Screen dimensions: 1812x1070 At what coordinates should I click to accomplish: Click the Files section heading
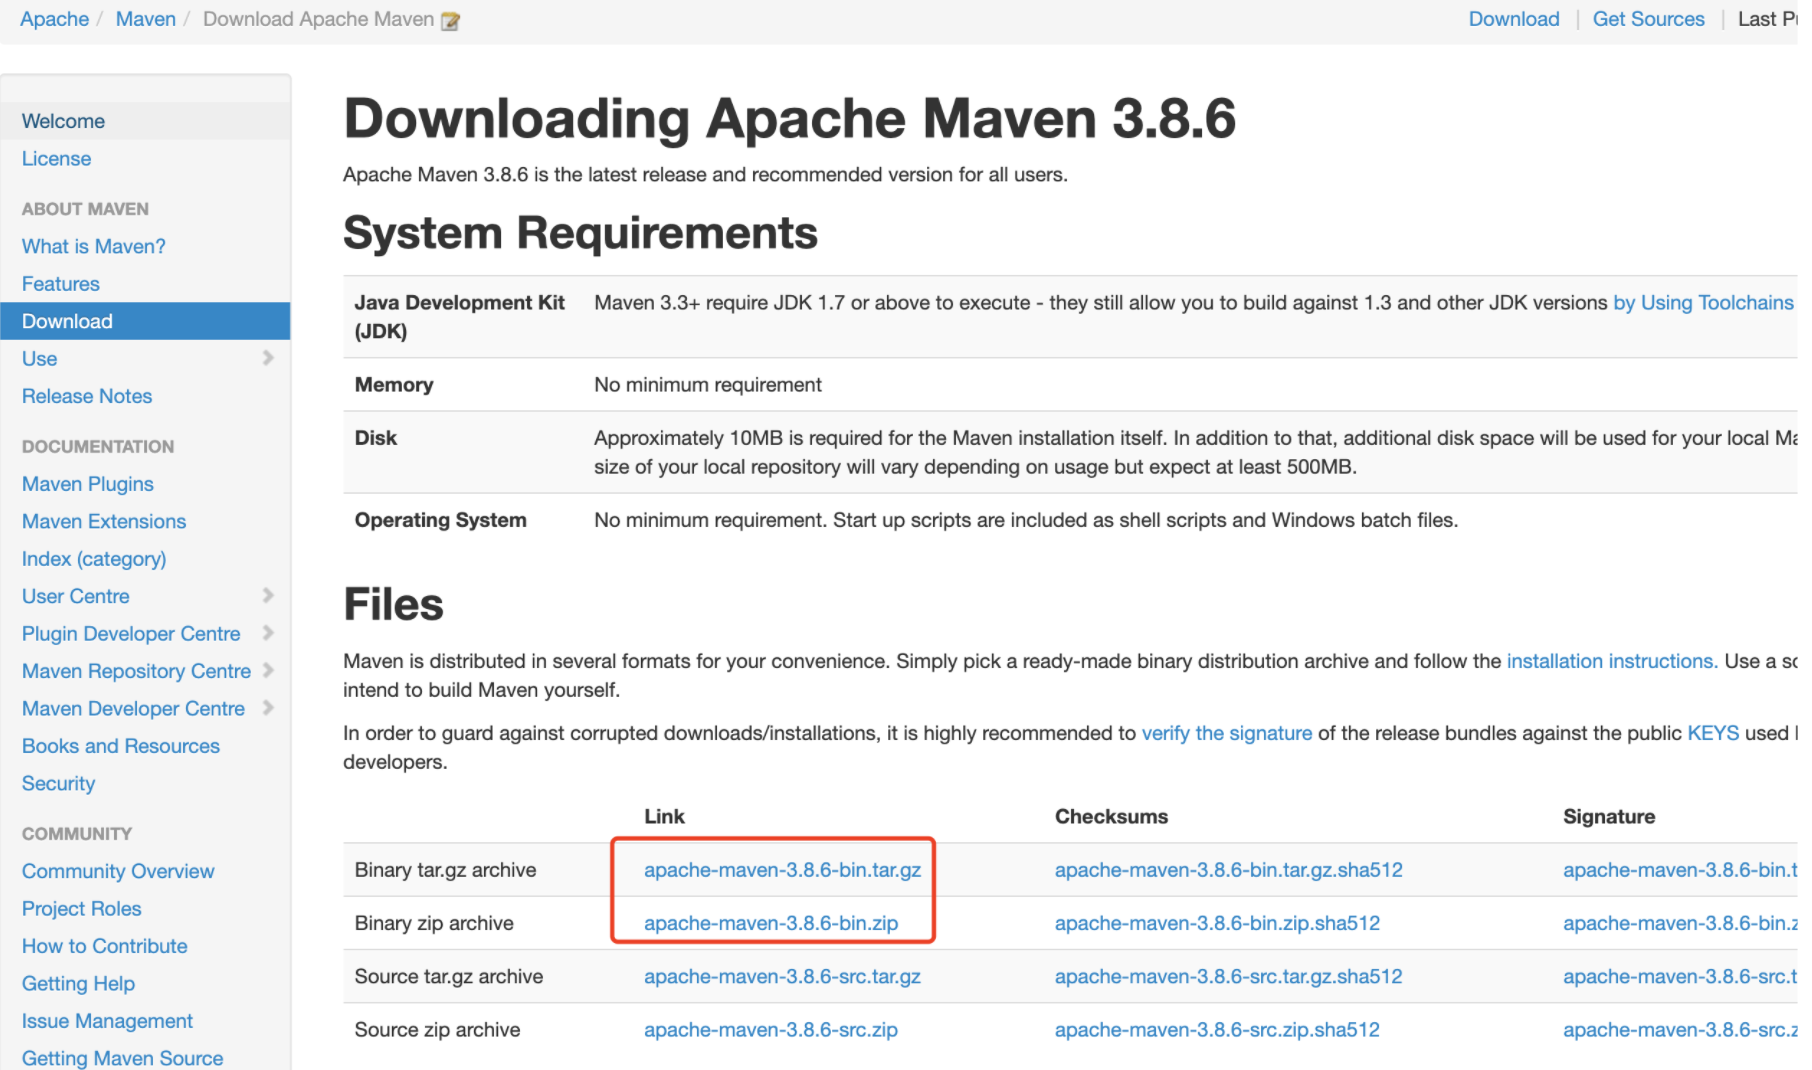tap(393, 604)
